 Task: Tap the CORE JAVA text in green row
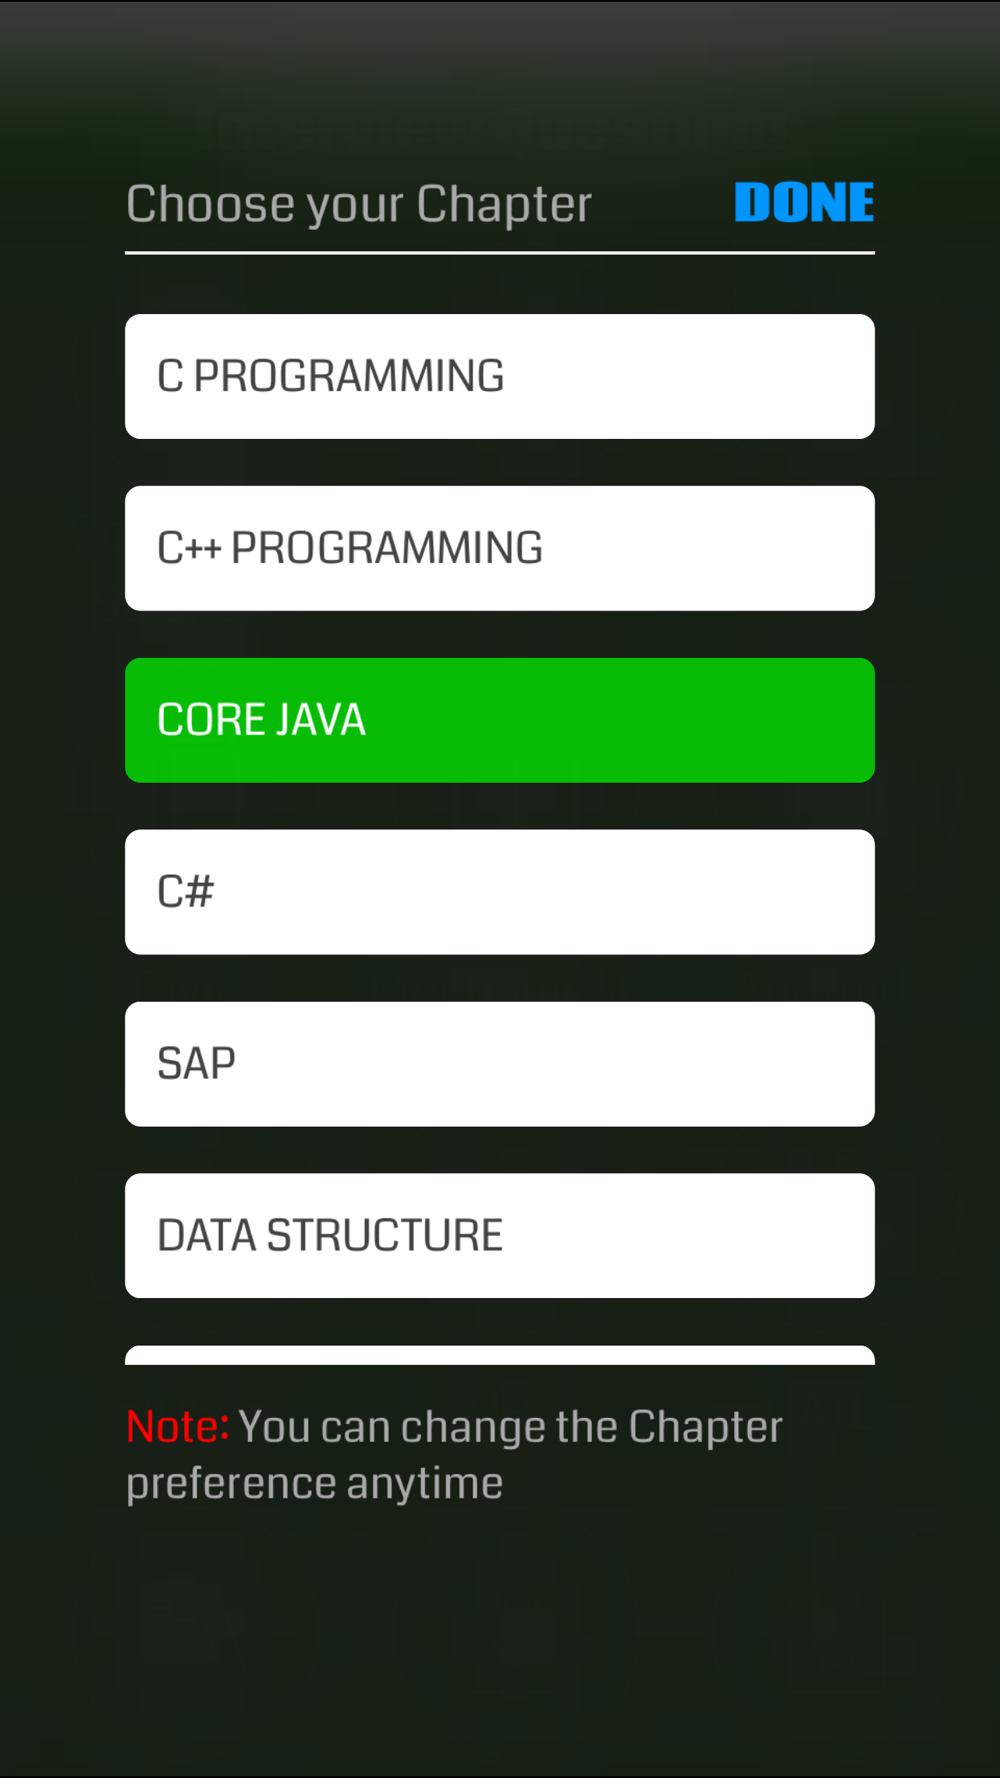coord(262,720)
